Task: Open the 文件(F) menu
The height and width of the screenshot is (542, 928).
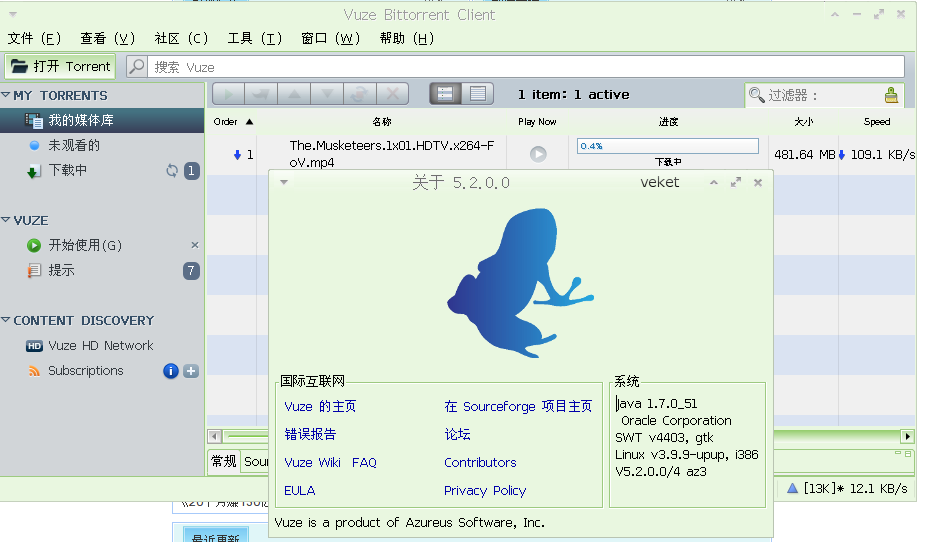Action: pos(34,38)
